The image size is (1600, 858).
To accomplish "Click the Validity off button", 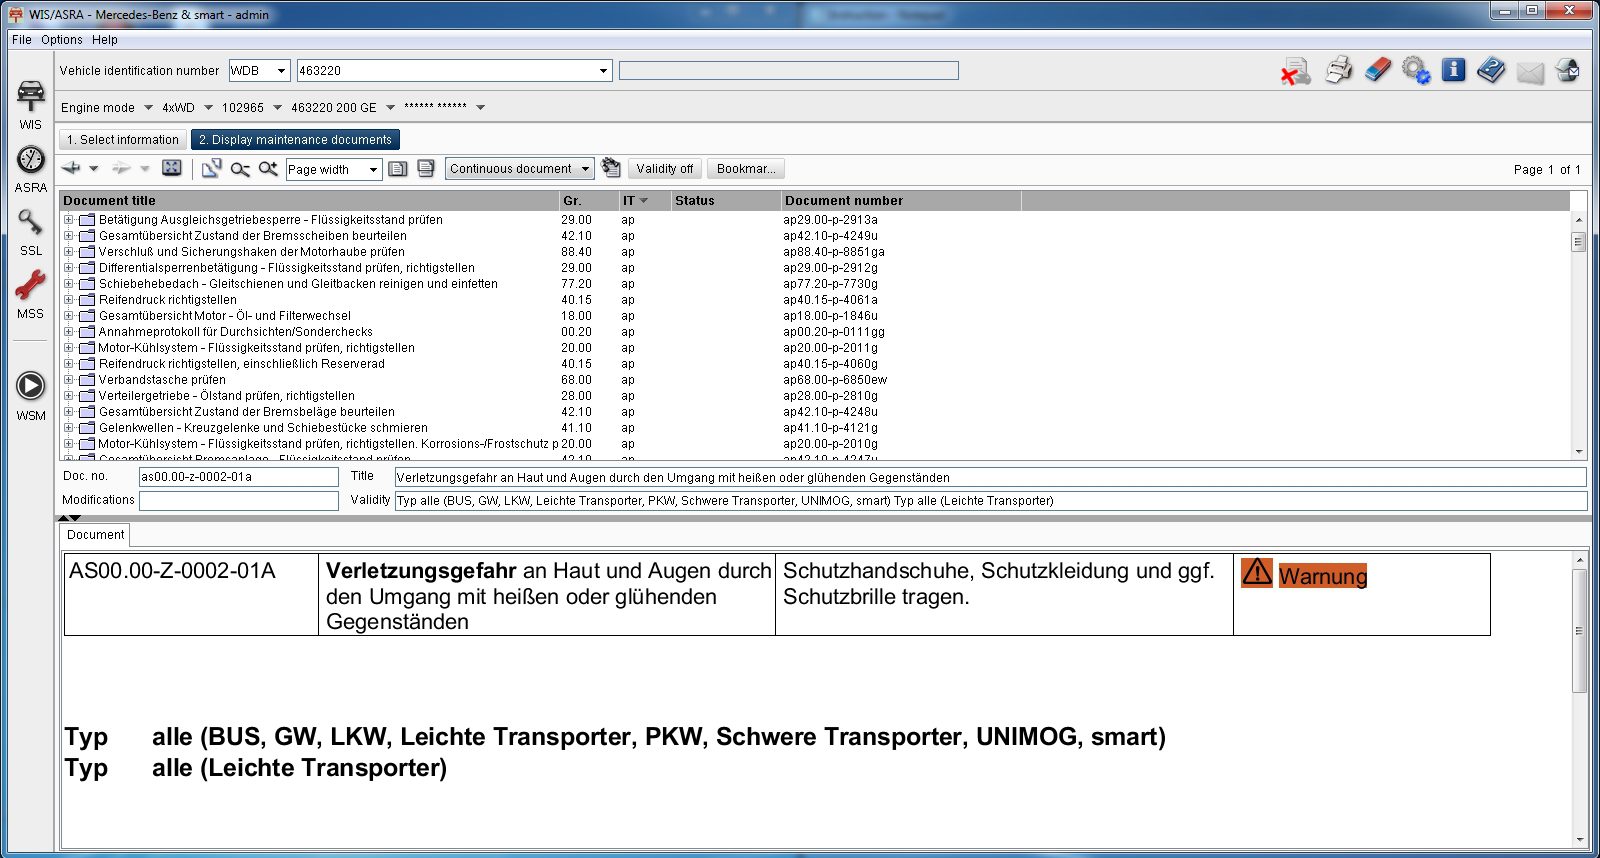I will click(x=665, y=169).
